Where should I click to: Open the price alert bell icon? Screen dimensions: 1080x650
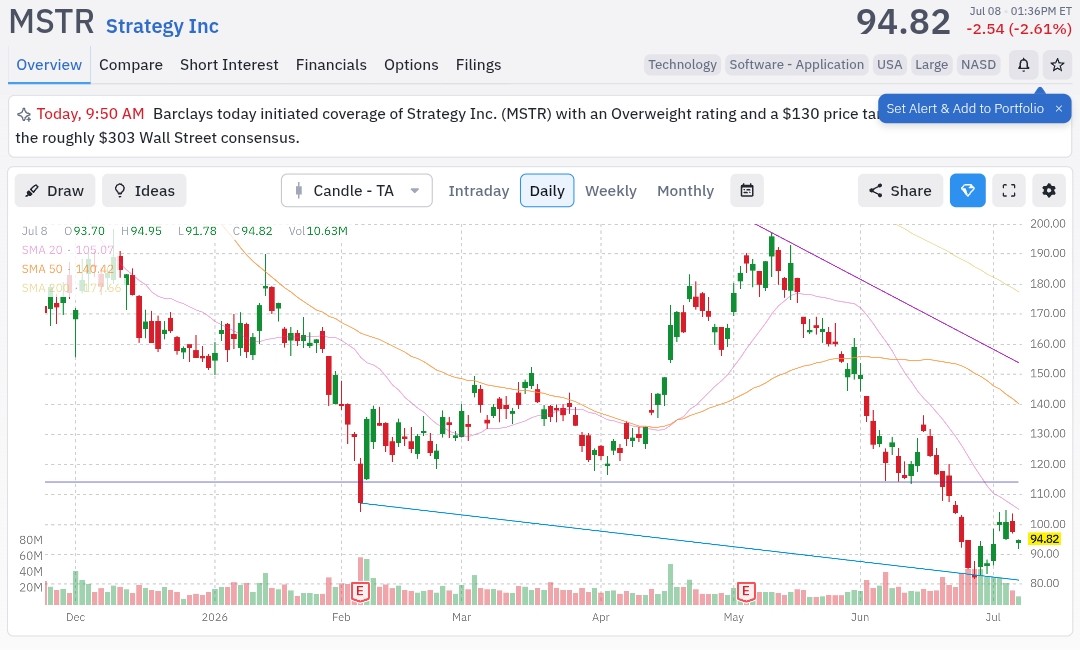click(x=1024, y=65)
